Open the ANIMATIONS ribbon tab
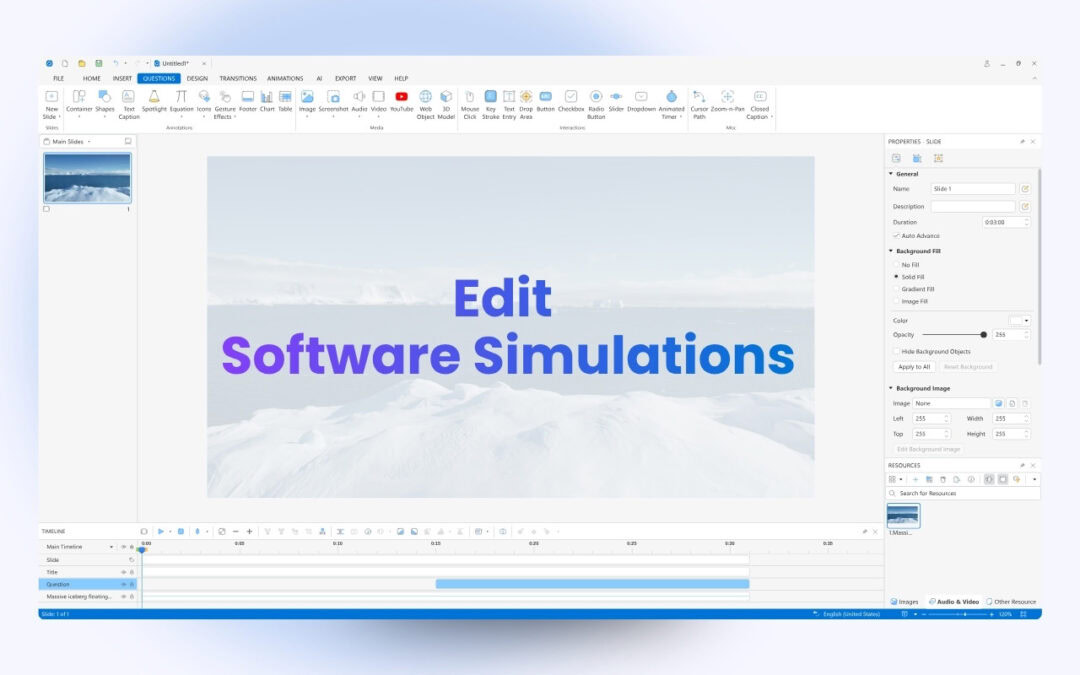Image resolution: width=1080 pixels, height=675 pixels. pos(285,79)
